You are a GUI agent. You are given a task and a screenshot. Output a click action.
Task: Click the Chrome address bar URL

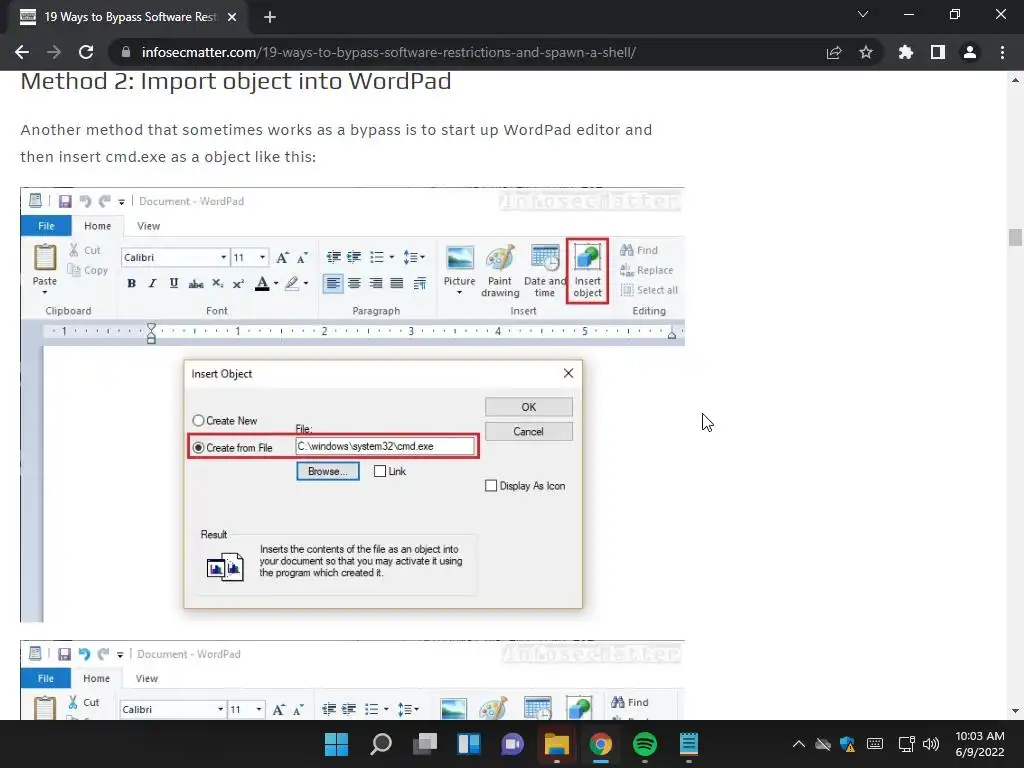[x=389, y=52]
